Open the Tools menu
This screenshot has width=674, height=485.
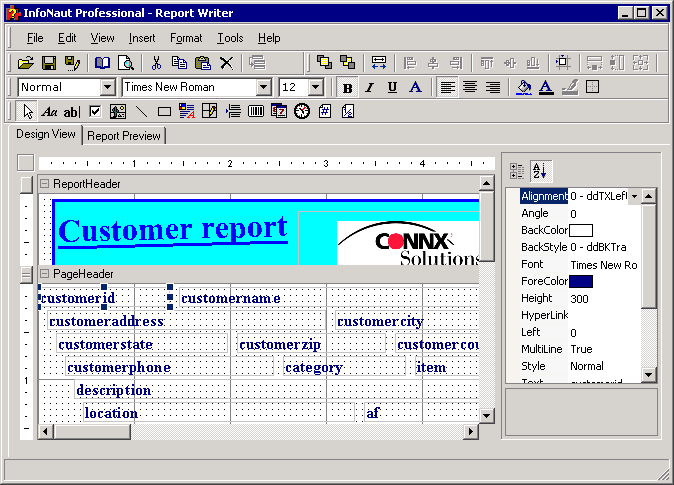[230, 38]
